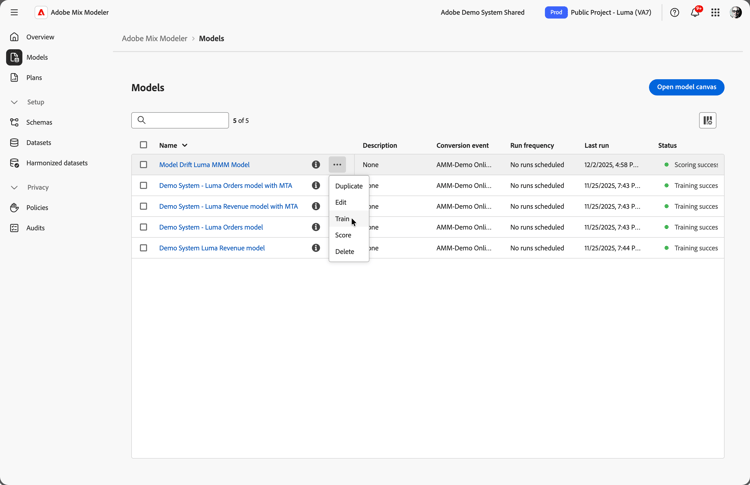The height and width of the screenshot is (485, 750).
Task: Click the Last run column header
Action: click(596, 145)
